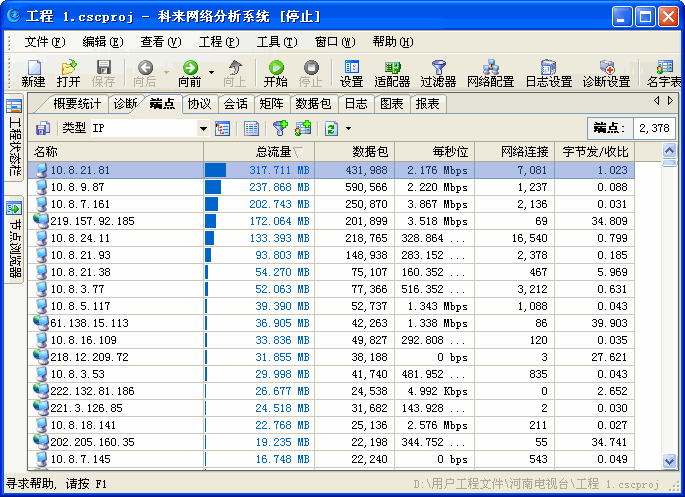Click the save icon in endpoint toolbar
This screenshot has height=497, width=685.
click(x=43, y=128)
